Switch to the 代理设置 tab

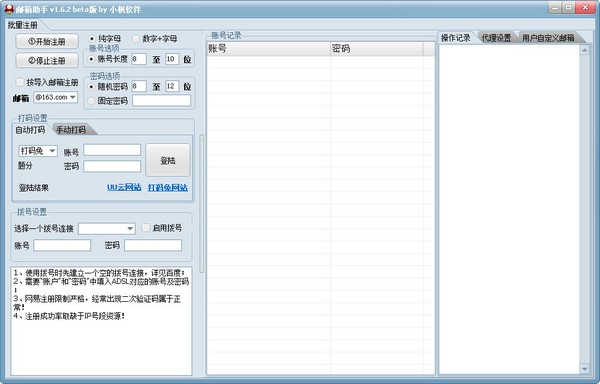[x=496, y=38]
